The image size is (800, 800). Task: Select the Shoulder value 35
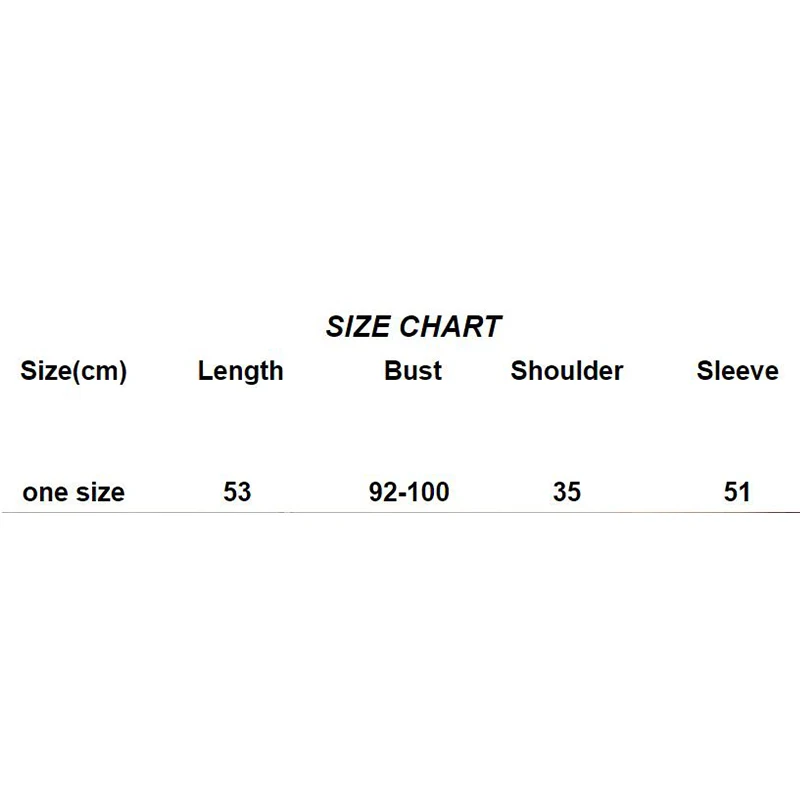pyautogui.click(x=566, y=492)
